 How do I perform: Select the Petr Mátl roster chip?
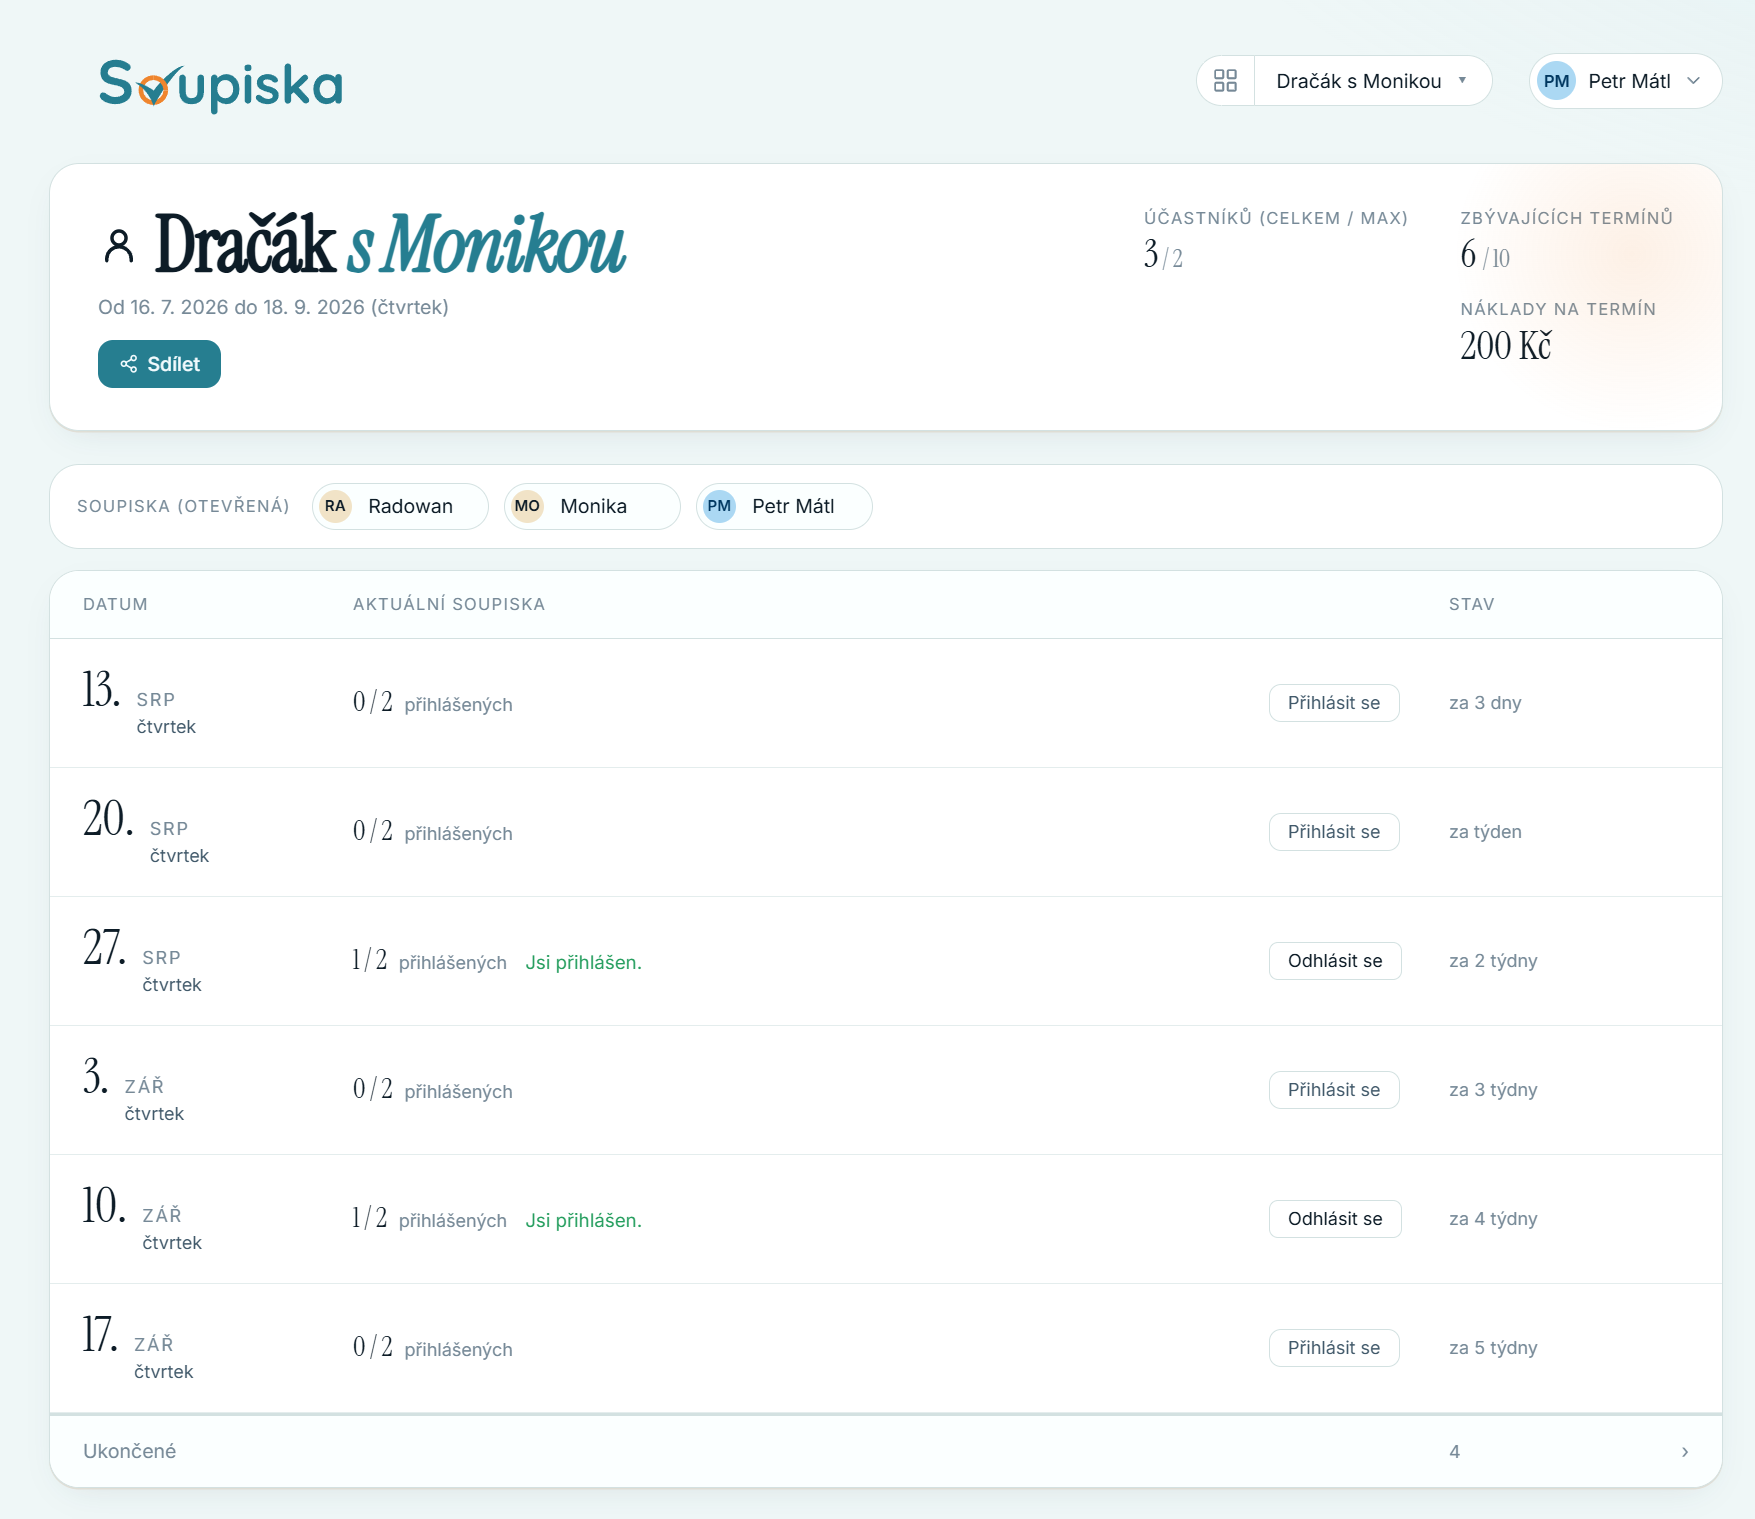click(x=784, y=506)
